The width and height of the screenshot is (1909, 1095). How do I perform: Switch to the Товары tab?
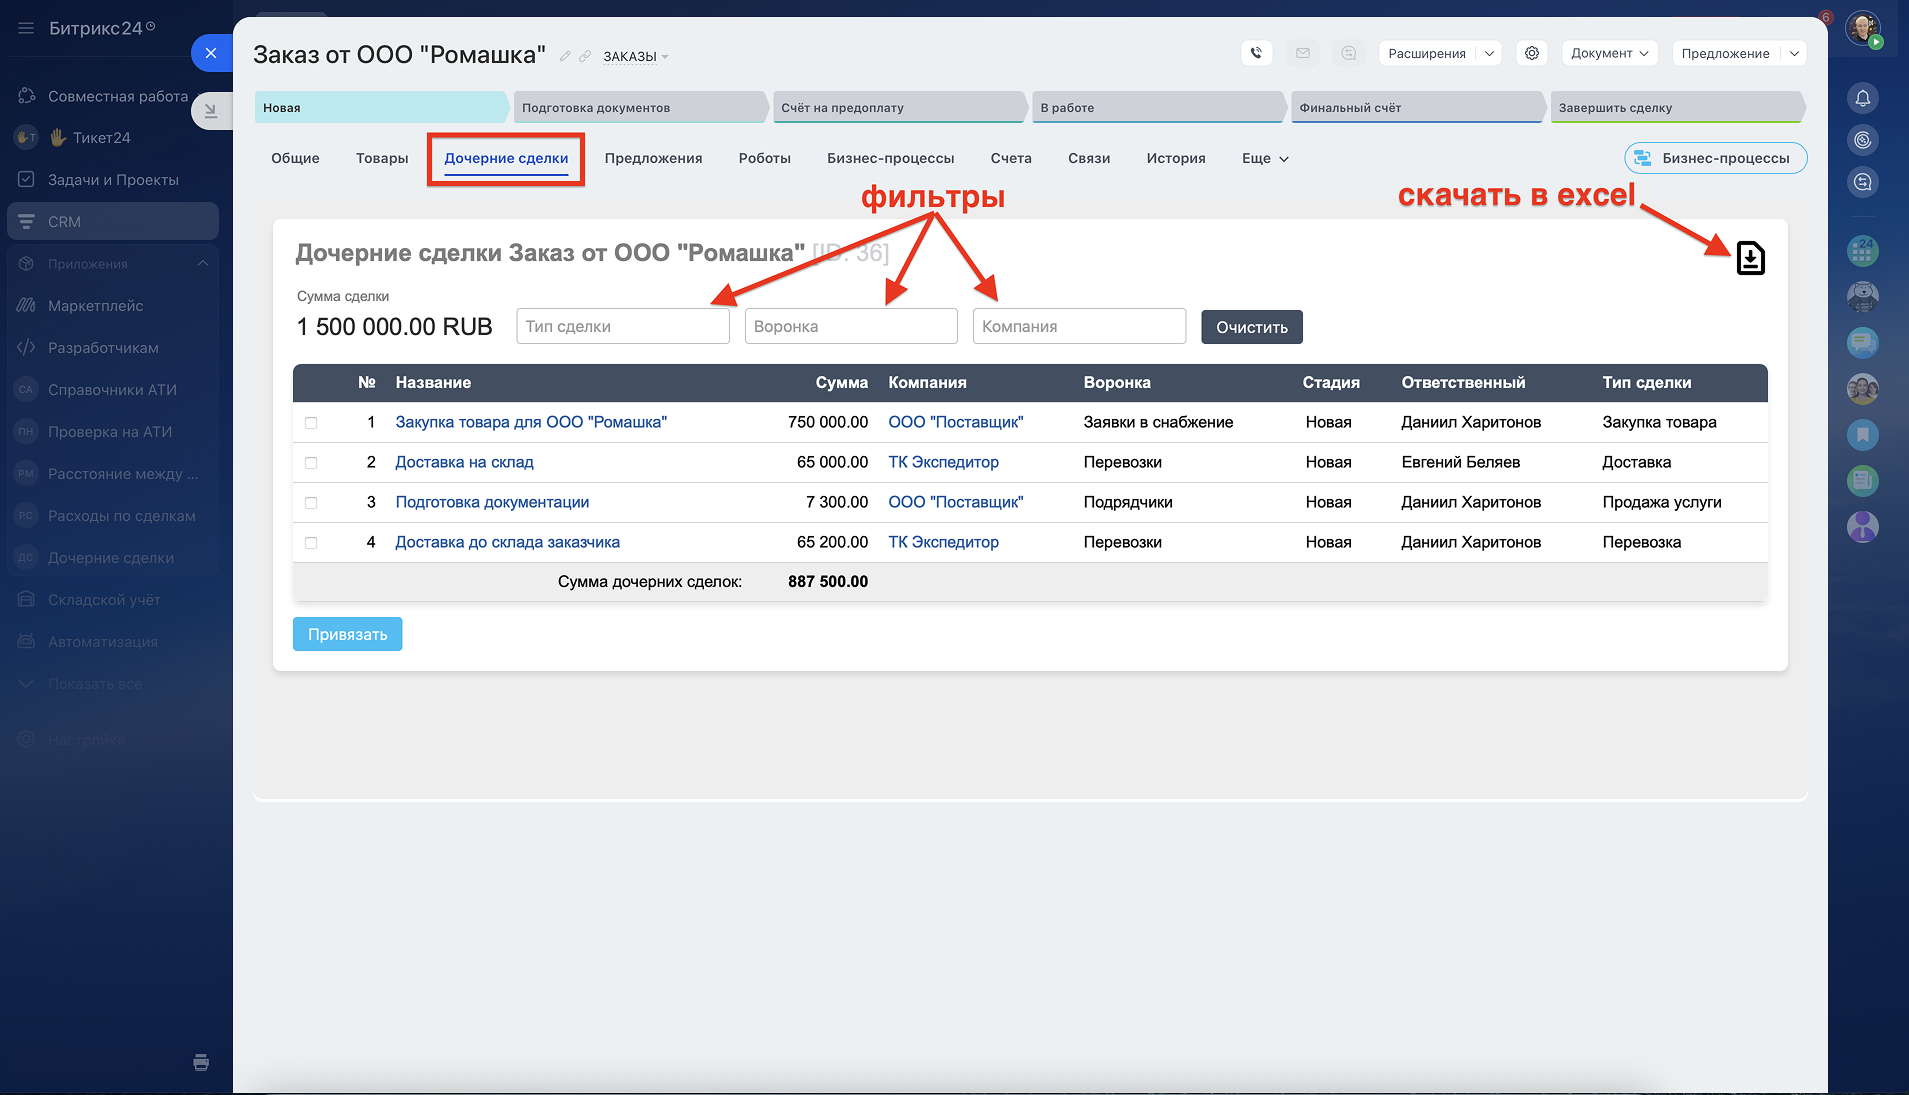point(382,158)
